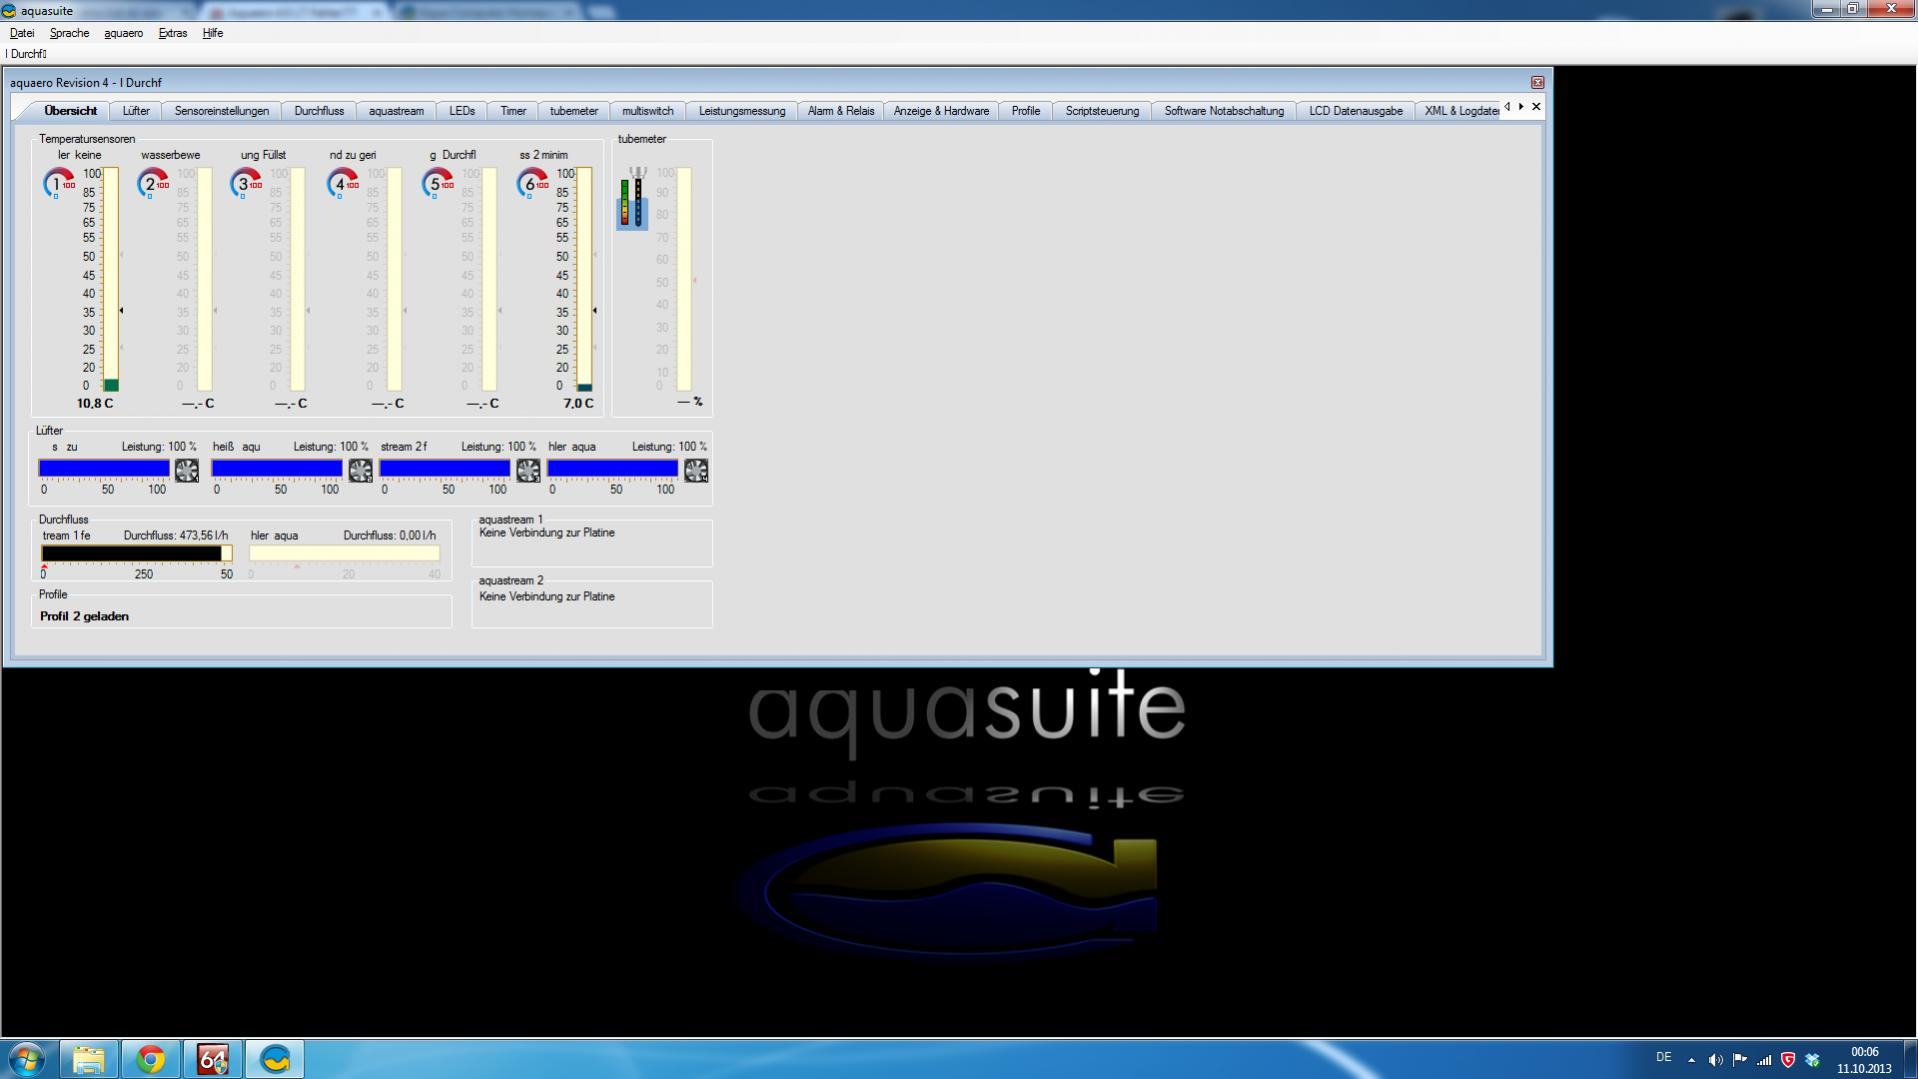Click the network signal tray icon

pos(1764,1060)
